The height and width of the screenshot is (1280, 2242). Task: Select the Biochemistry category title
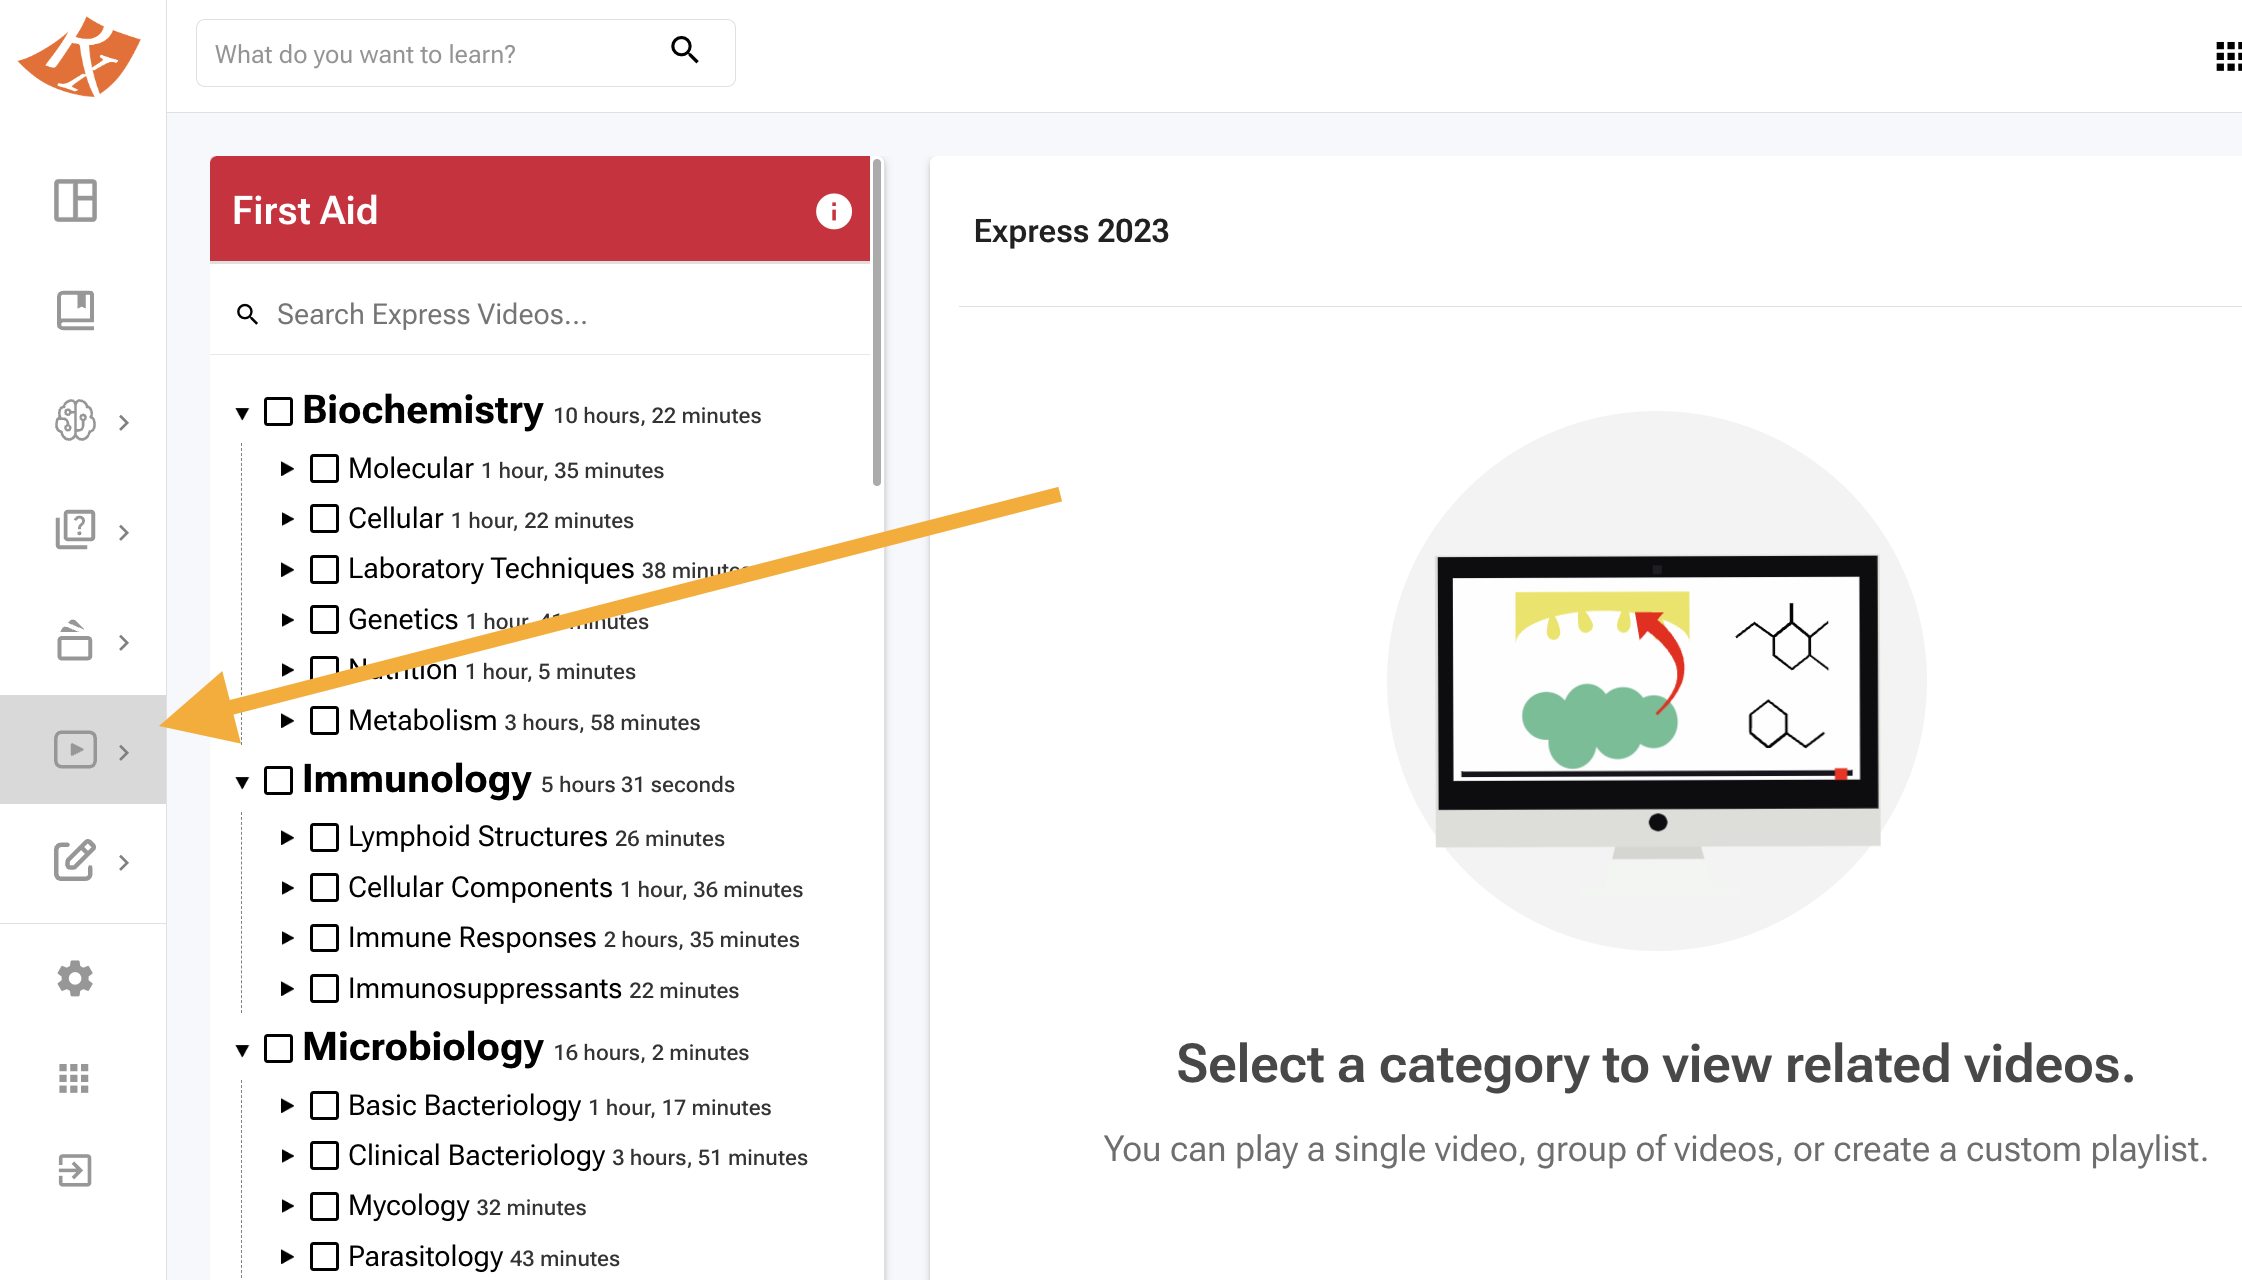(423, 410)
